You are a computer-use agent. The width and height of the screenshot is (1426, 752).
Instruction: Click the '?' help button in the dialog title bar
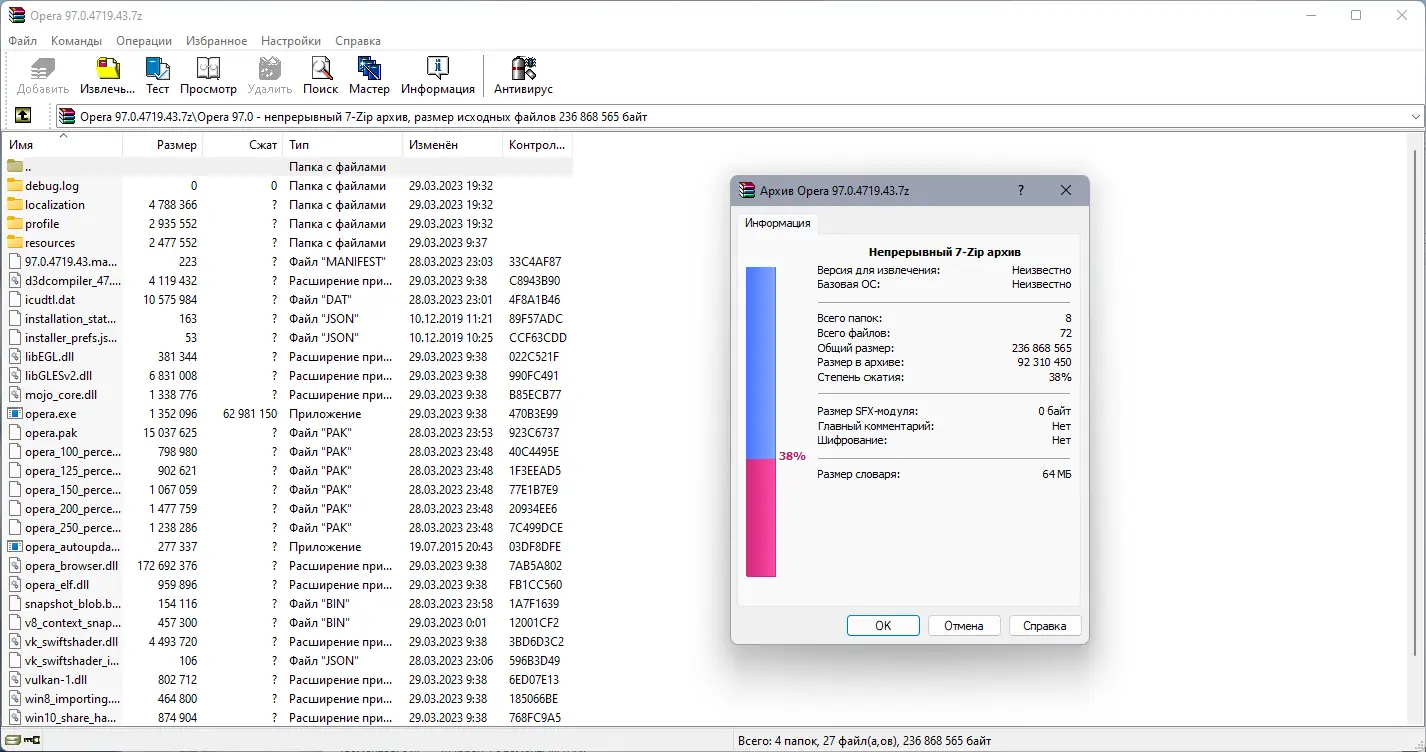pos(1021,190)
